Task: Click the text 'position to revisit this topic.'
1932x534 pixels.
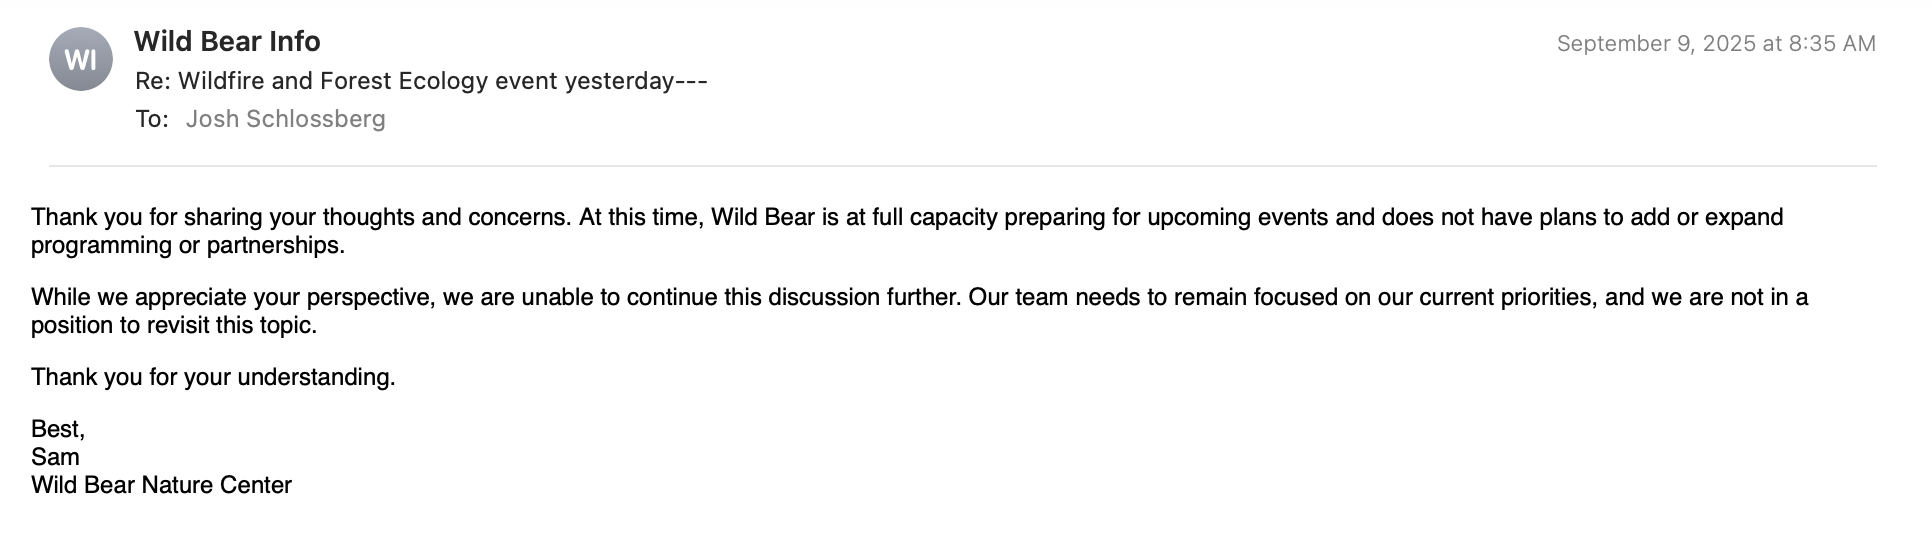Action: [x=174, y=325]
